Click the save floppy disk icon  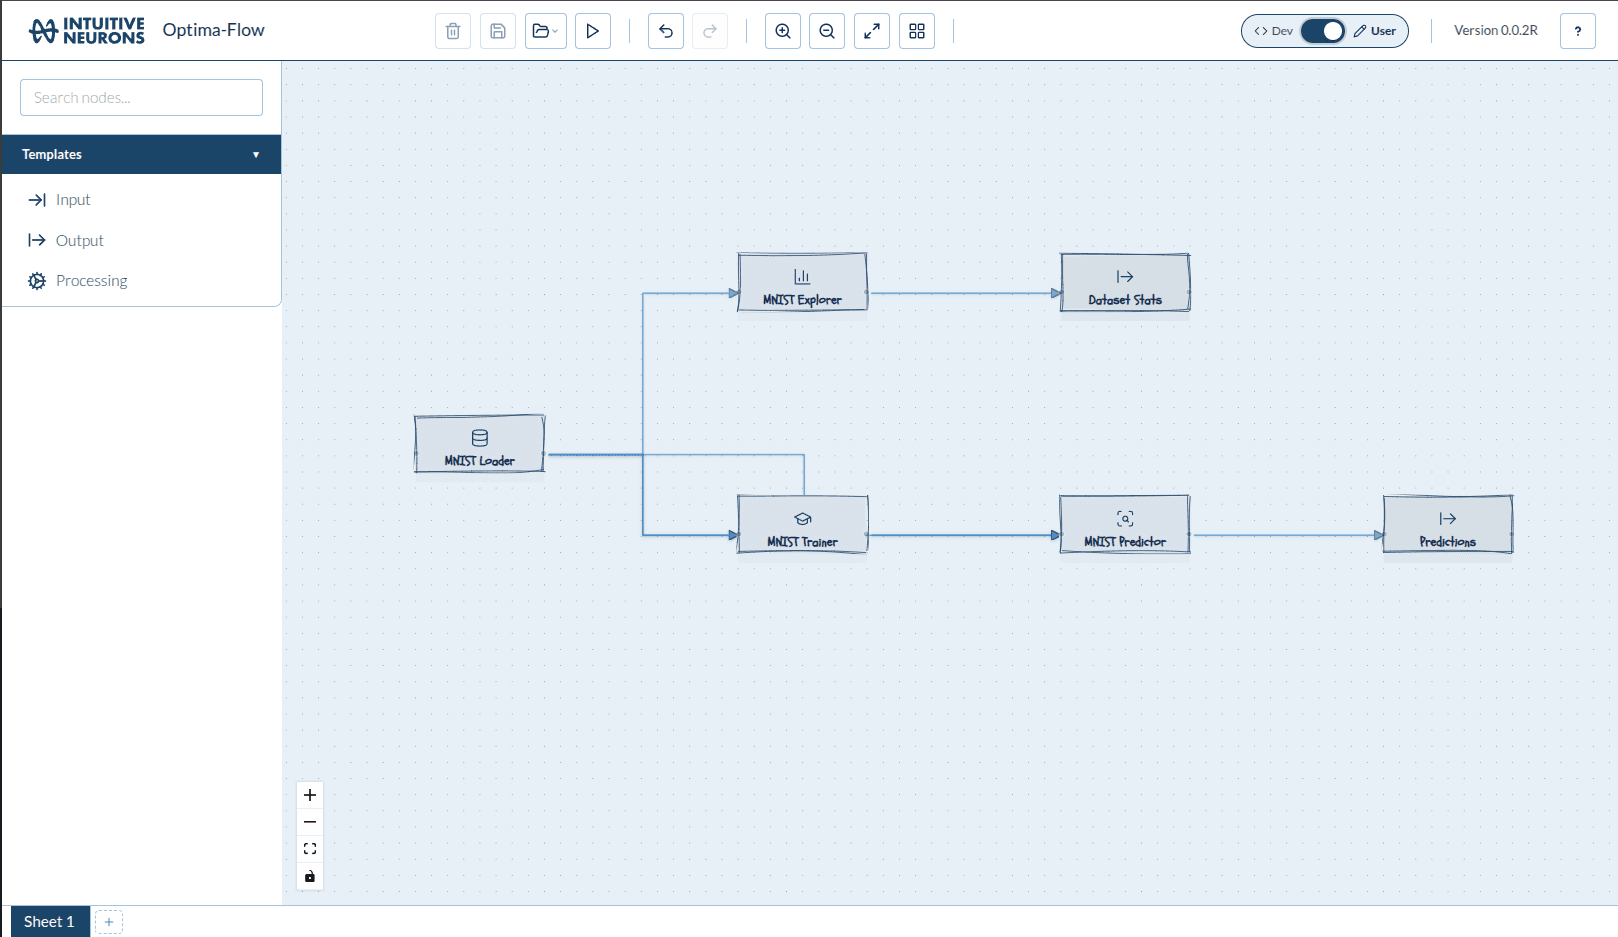[x=498, y=31]
